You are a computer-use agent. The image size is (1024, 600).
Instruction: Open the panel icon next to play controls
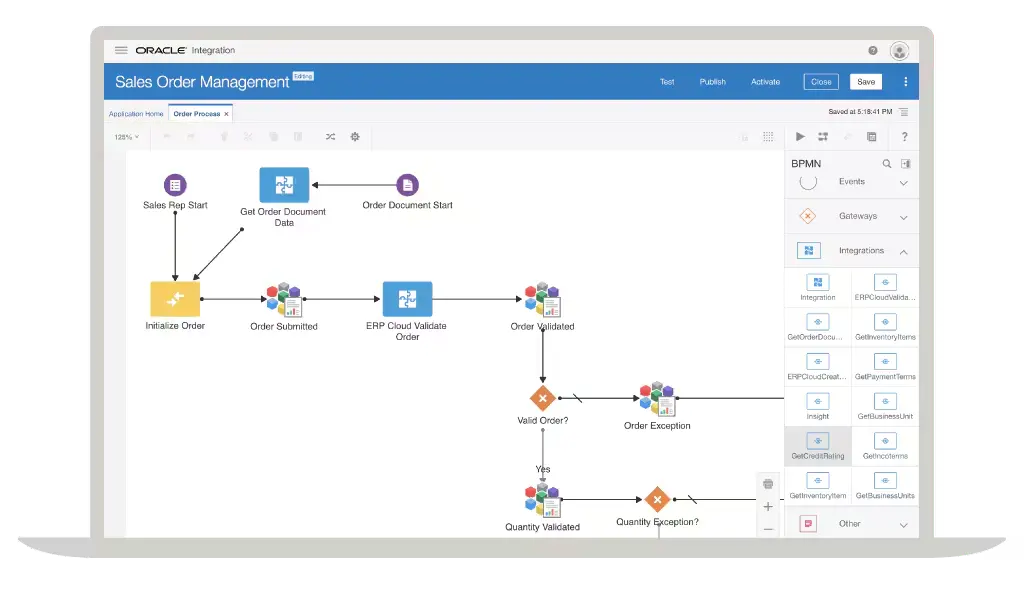coord(871,136)
